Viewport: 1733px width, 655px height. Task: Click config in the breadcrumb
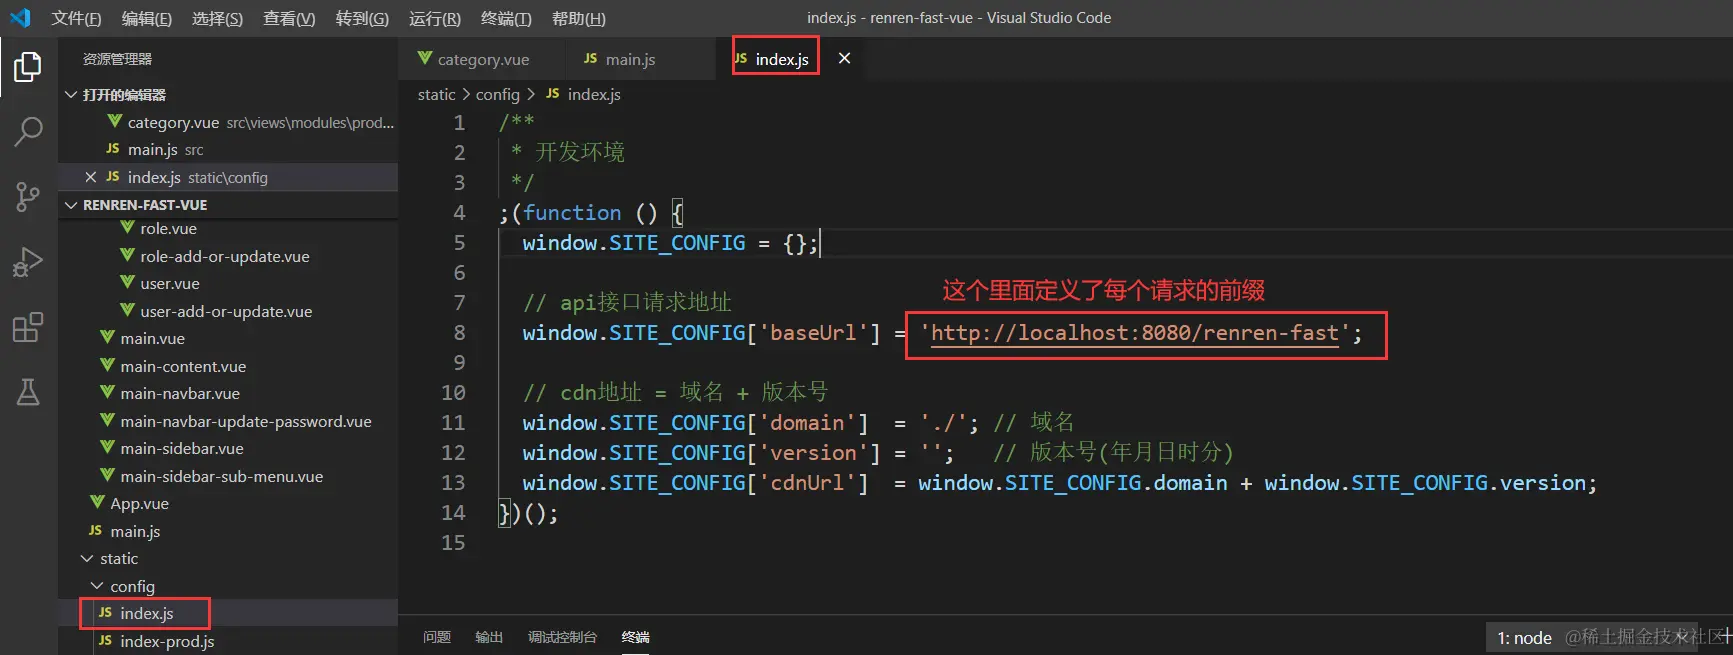[x=497, y=94]
